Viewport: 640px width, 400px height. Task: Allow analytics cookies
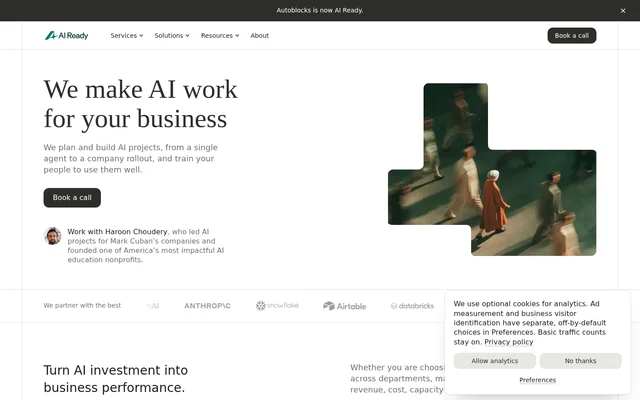[x=495, y=361]
